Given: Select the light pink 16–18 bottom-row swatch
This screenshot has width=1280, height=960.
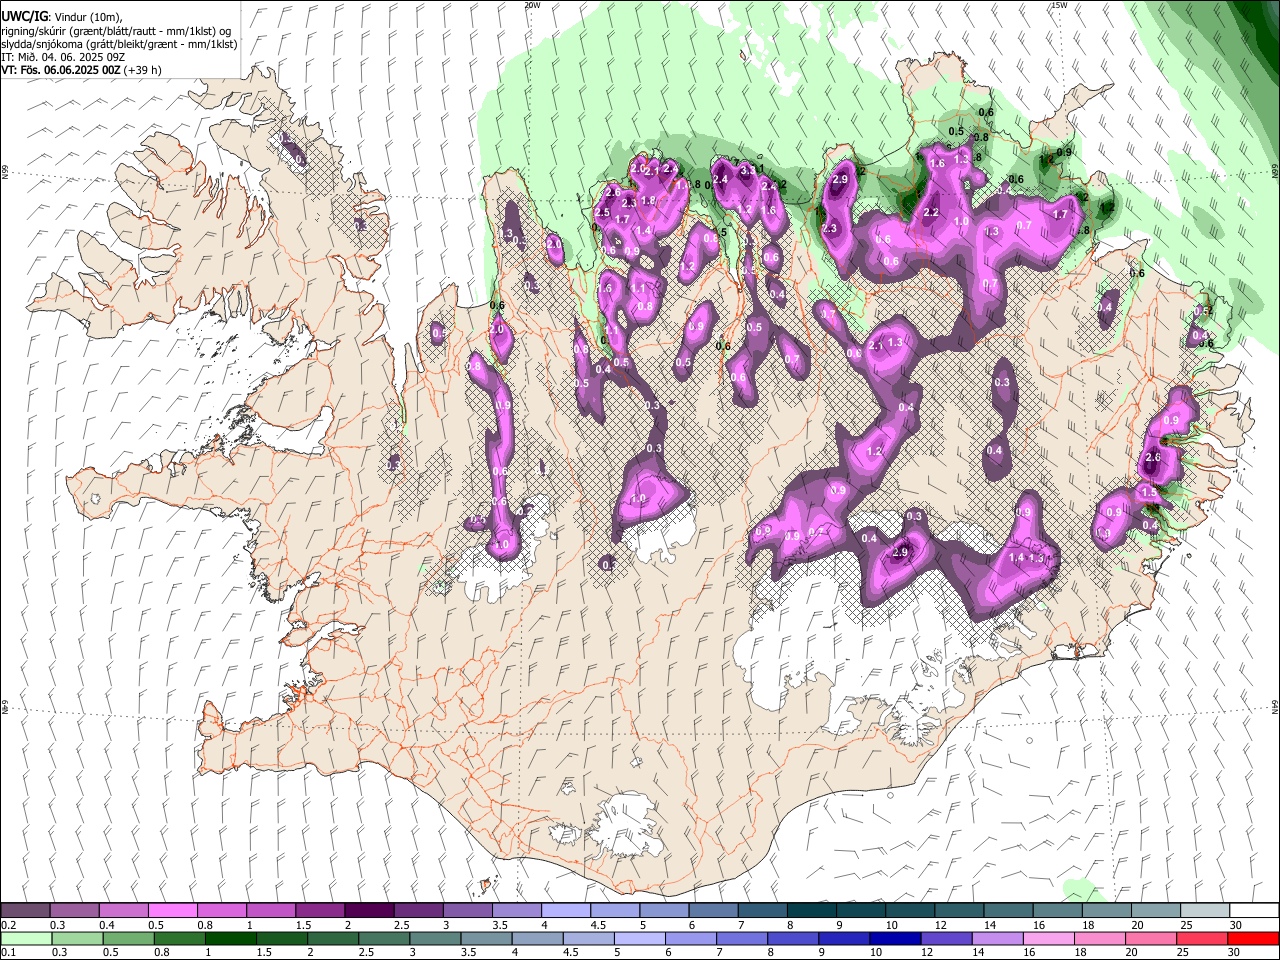Looking at the screenshot, I should (x=1047, y=938).
